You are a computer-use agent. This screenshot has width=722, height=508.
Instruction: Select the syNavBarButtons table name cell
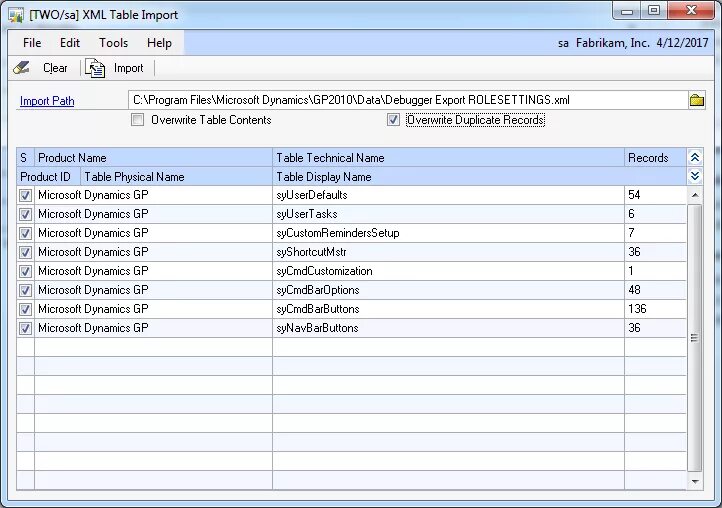[448, 328]
